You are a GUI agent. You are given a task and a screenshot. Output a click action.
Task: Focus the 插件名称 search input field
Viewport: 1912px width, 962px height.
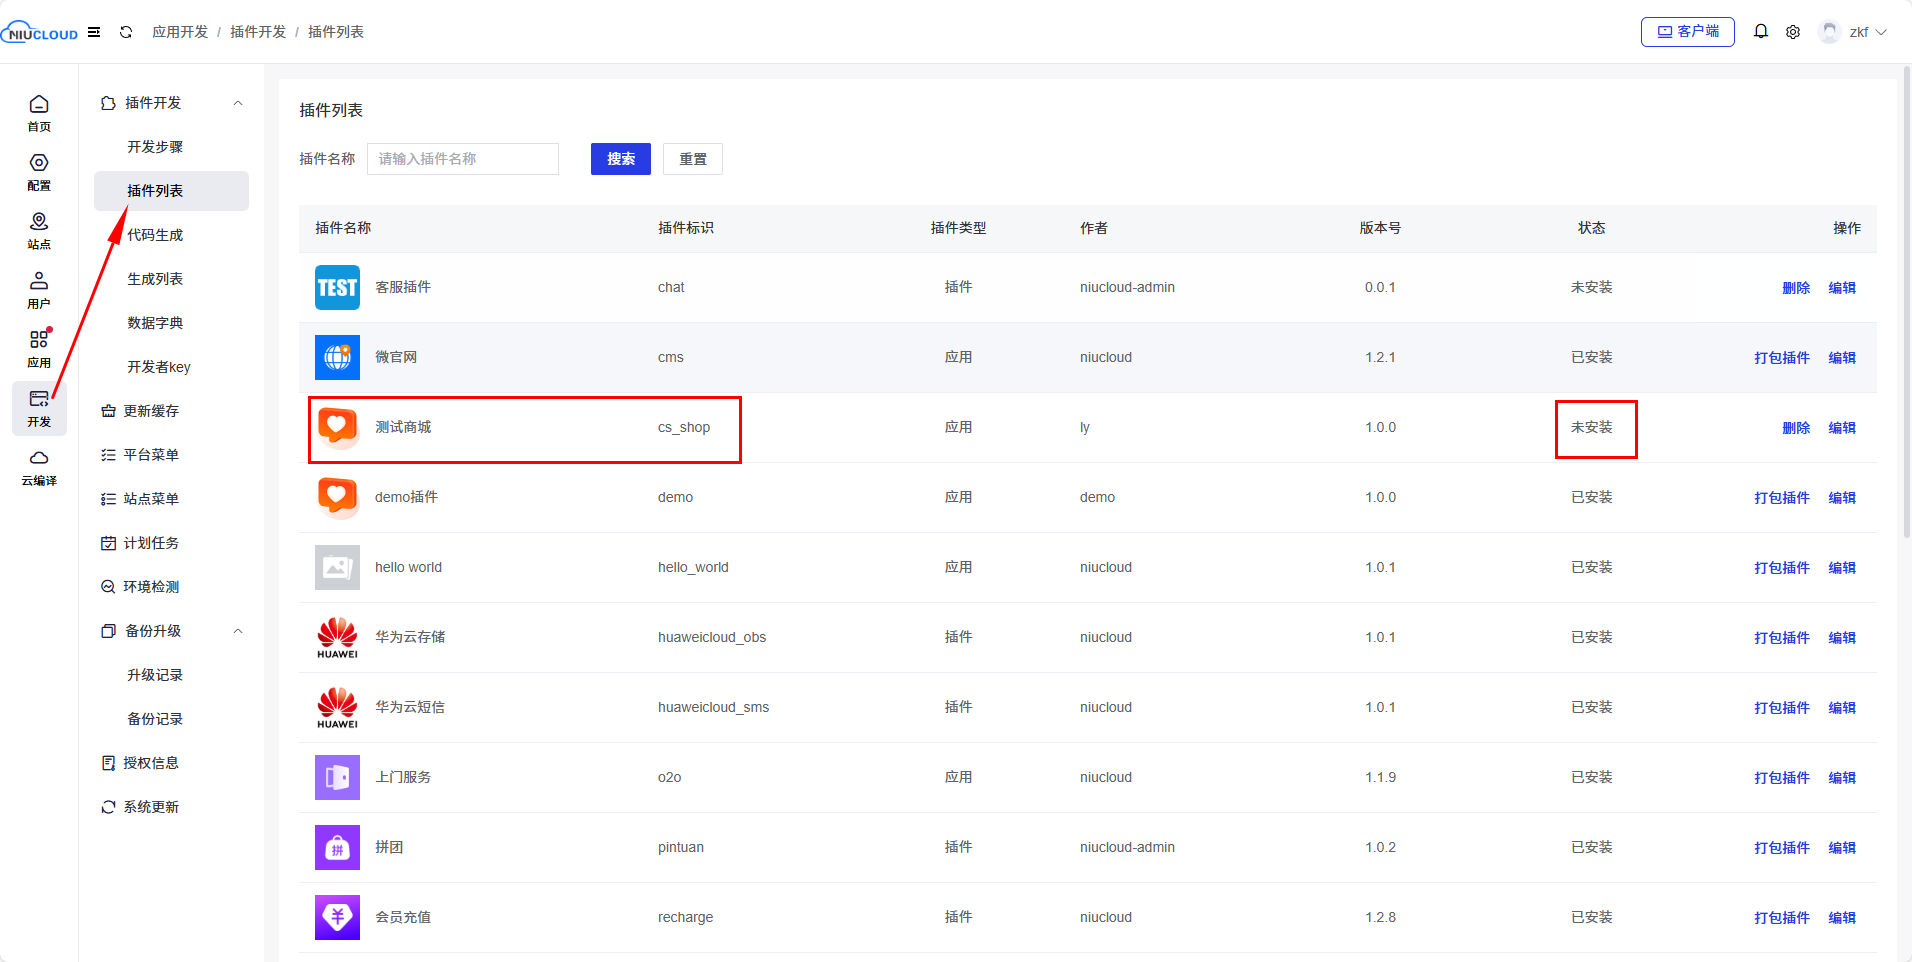pos(462,159)
